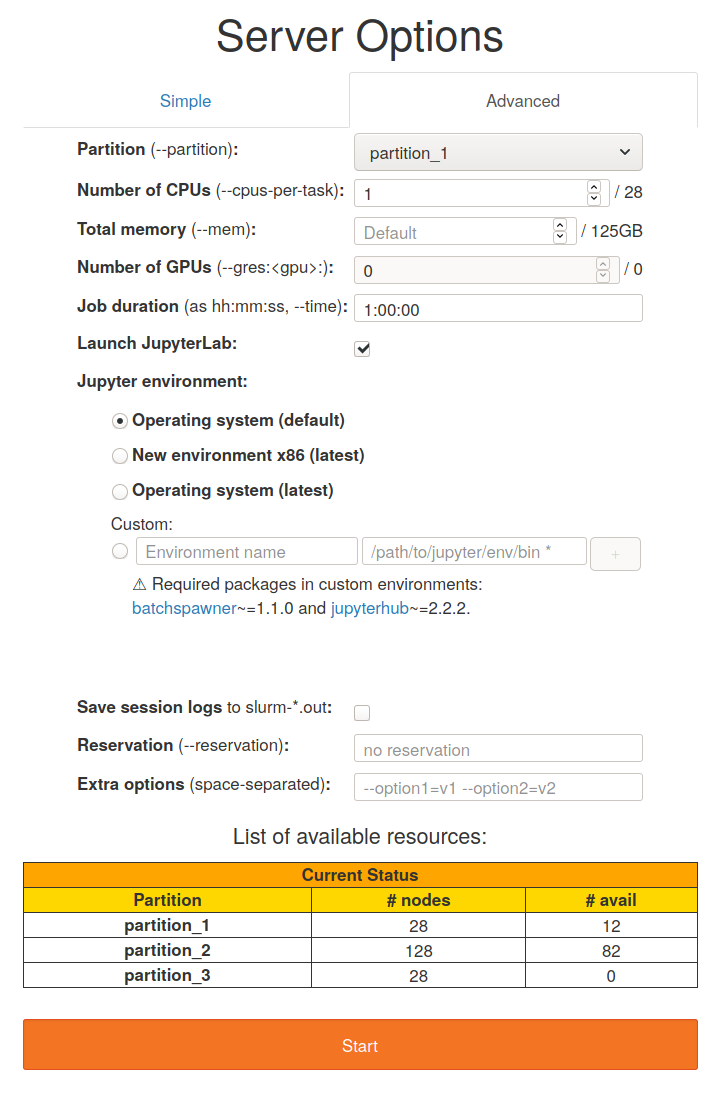Decrement the Total memory stepper

click(x=560, y=236)
